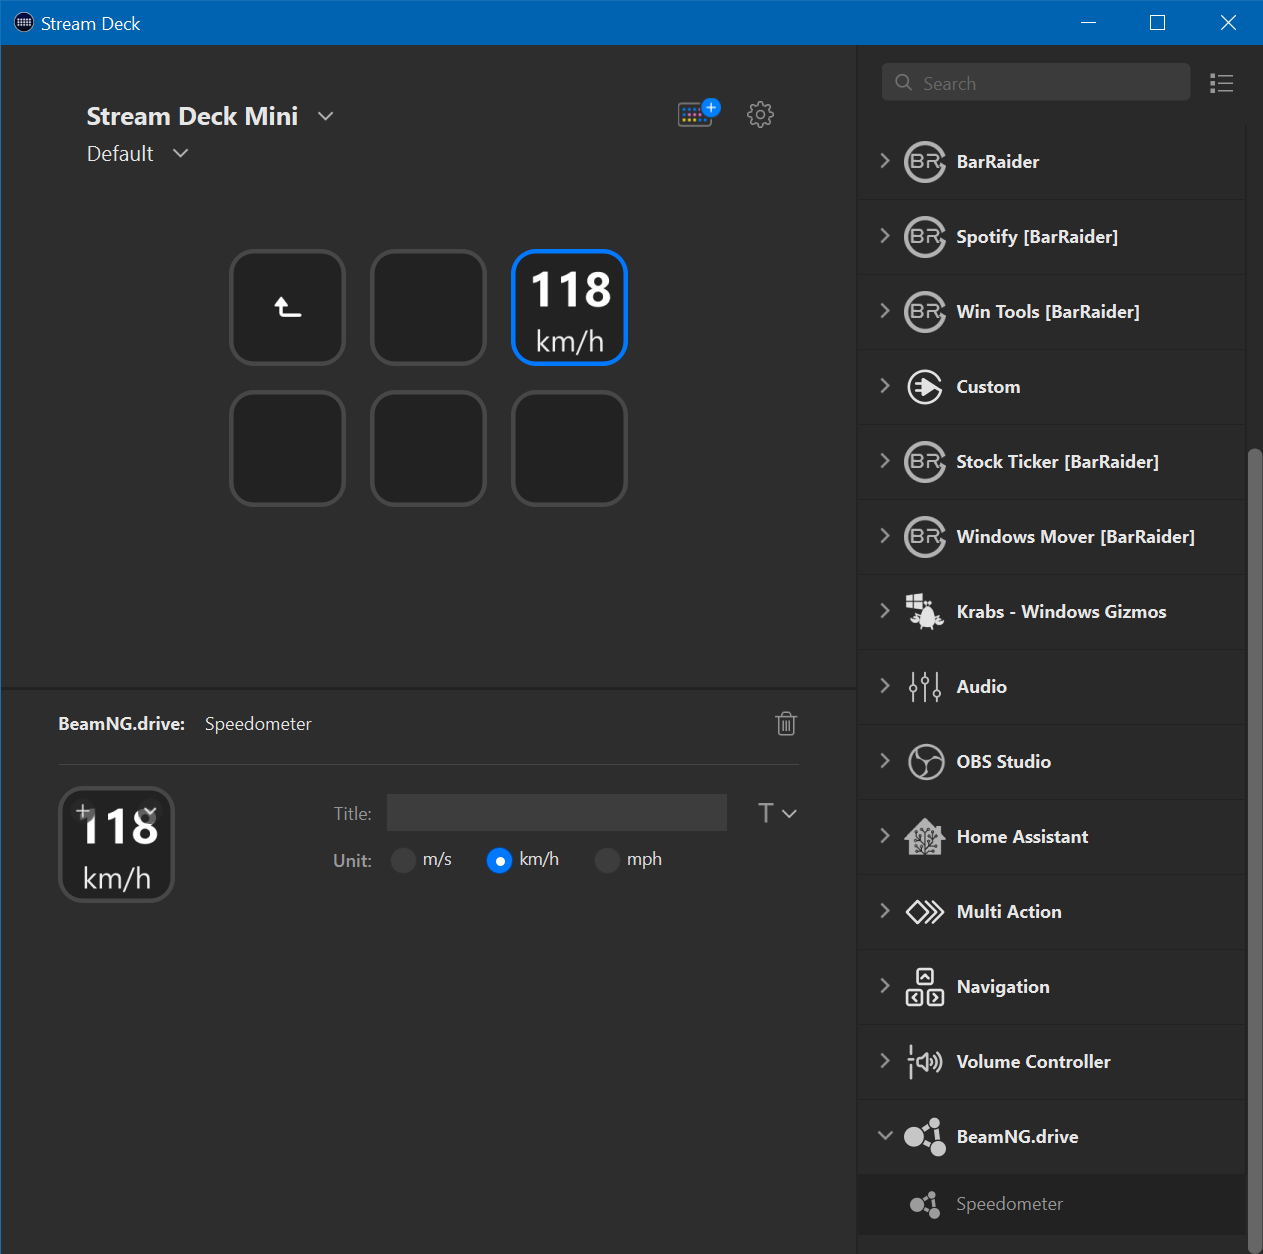
Task: Click the Home Assistant label
Action: (x=1022, y=837)
